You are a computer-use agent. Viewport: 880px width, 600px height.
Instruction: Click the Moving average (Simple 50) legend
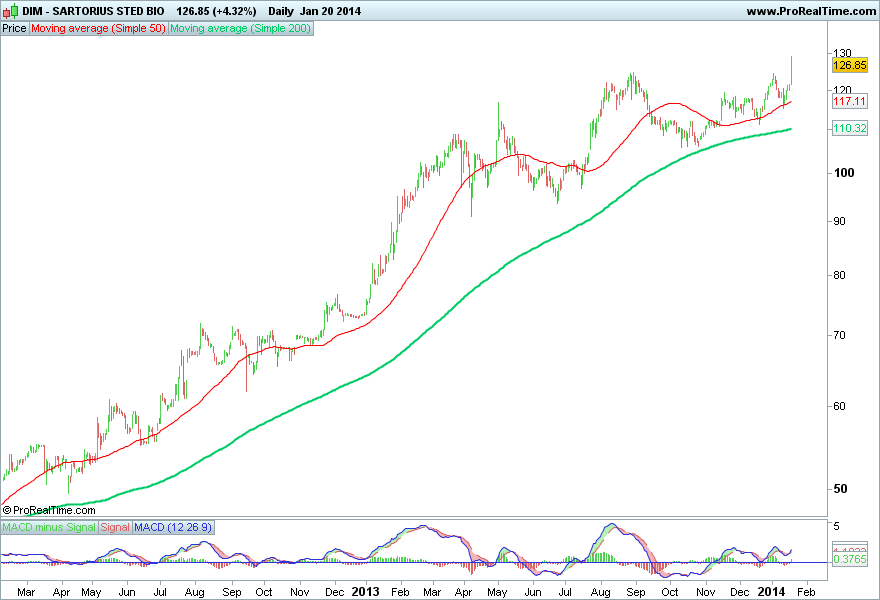click(98, 29)
